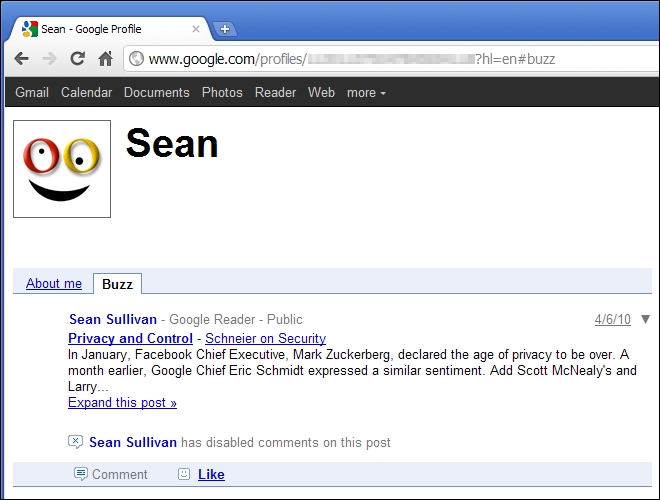Open Web in the top bar

click(x=322, y=92)
